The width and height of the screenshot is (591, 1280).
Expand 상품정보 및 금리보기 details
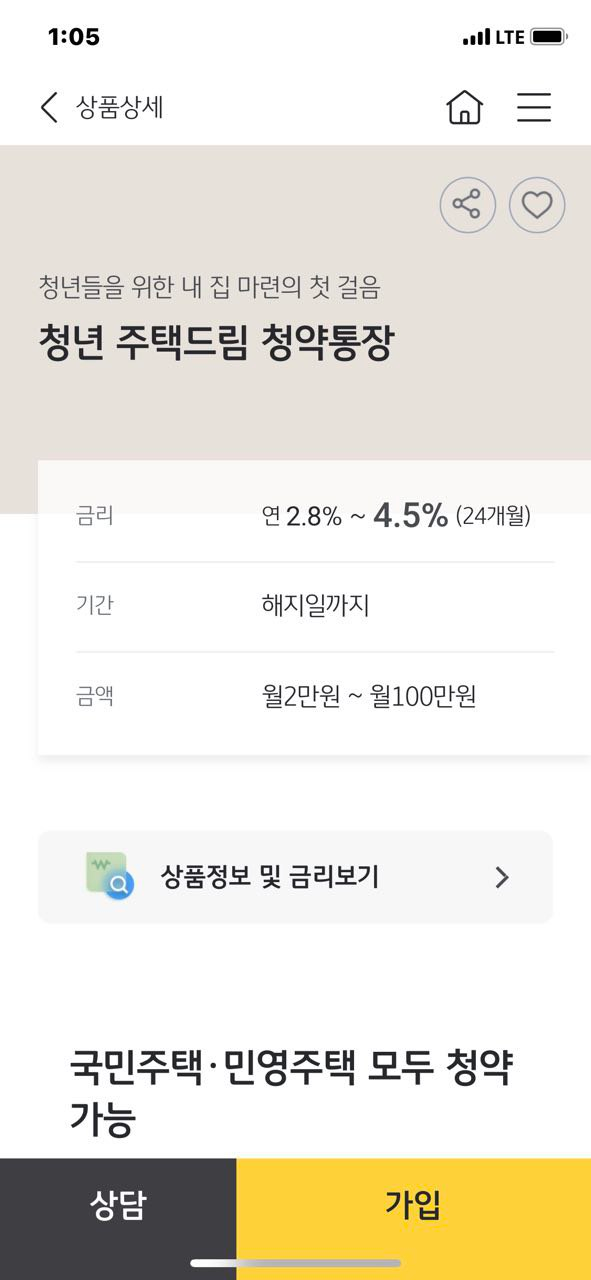point(295,876)
